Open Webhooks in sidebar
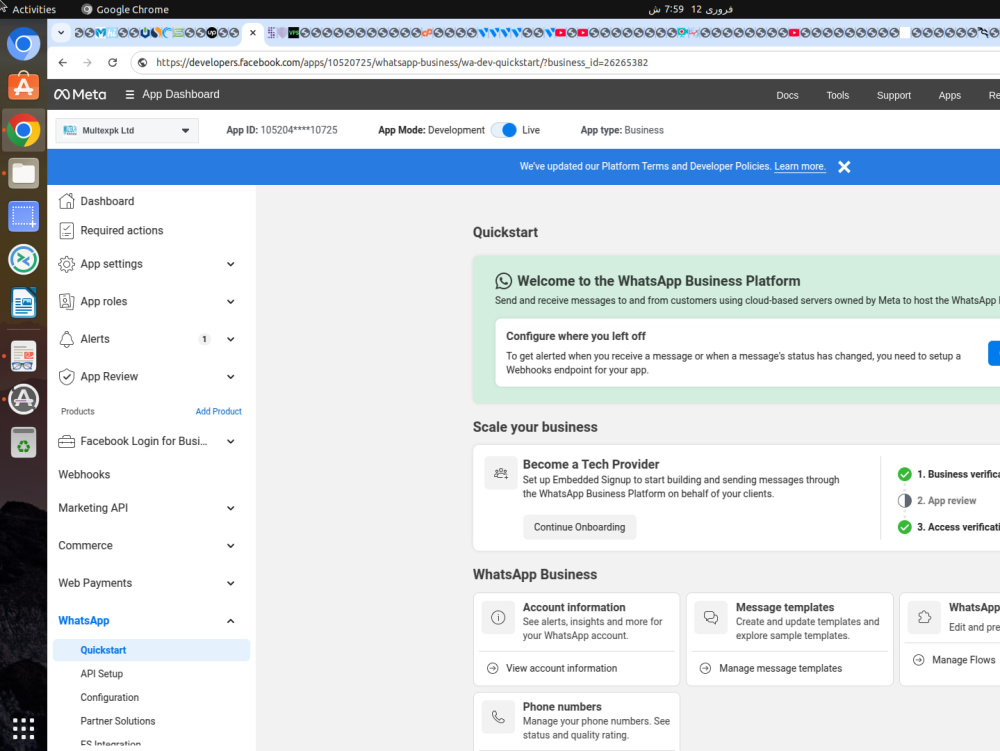The width and height of the screenshot is (1000, 751). coord(84,474)
